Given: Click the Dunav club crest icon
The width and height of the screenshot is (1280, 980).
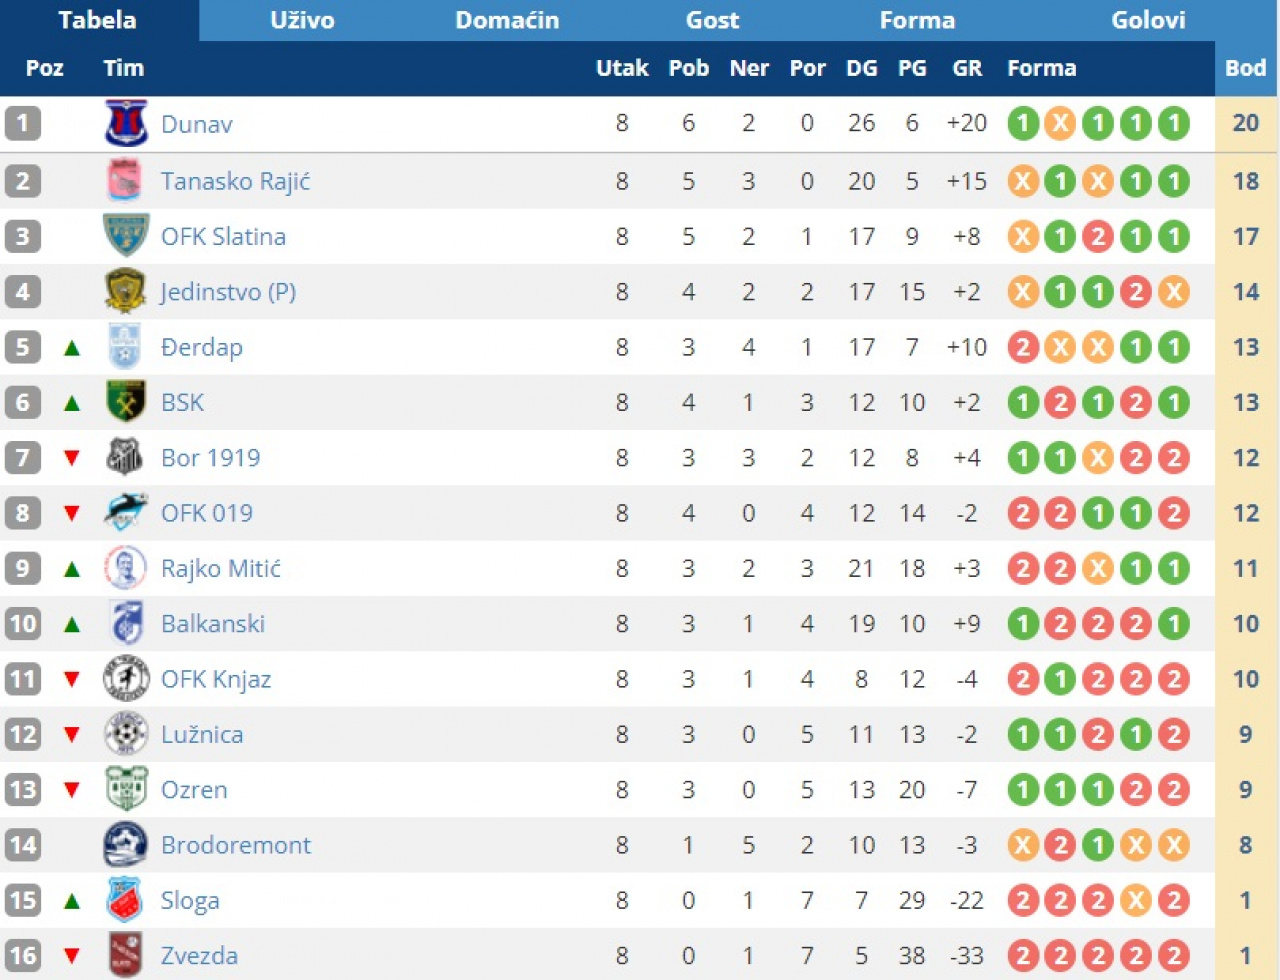Looking at the screenshot, I should click(126, 124).
